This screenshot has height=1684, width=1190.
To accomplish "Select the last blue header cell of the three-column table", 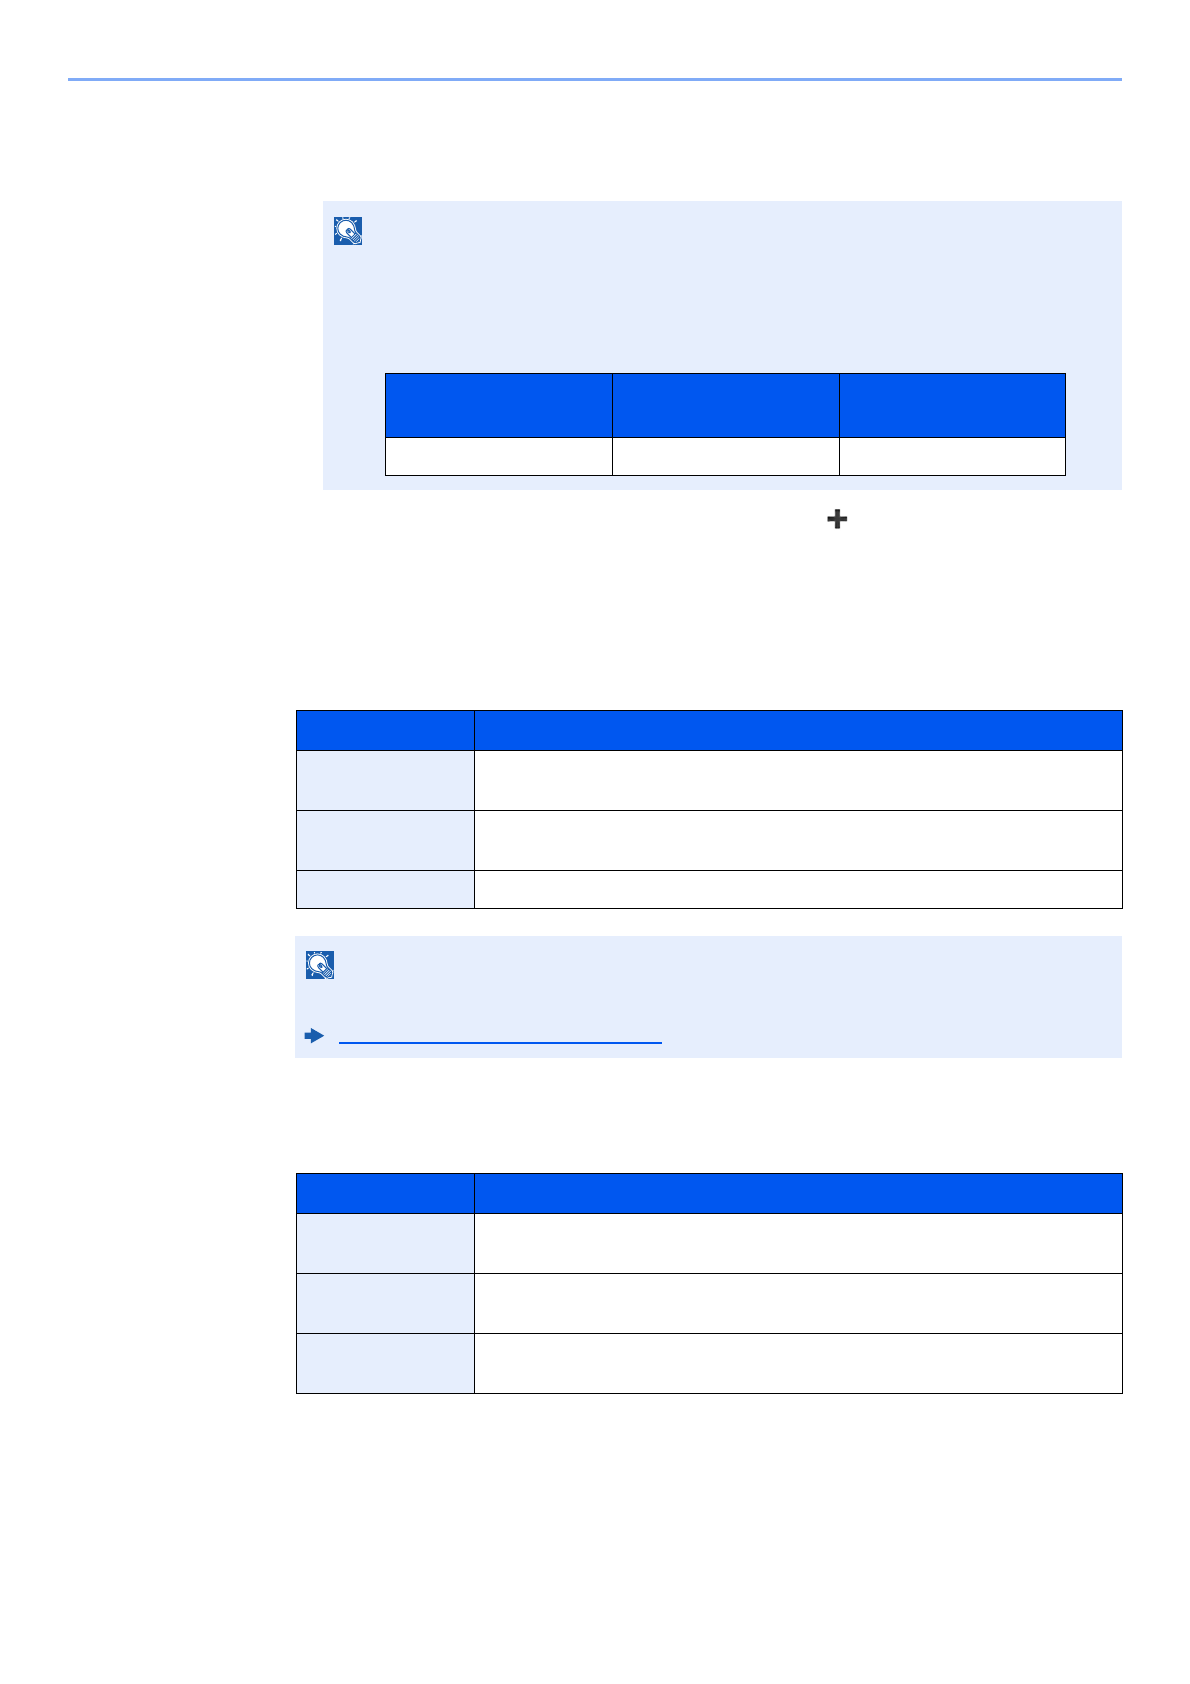I will click(x=952, y=405).
